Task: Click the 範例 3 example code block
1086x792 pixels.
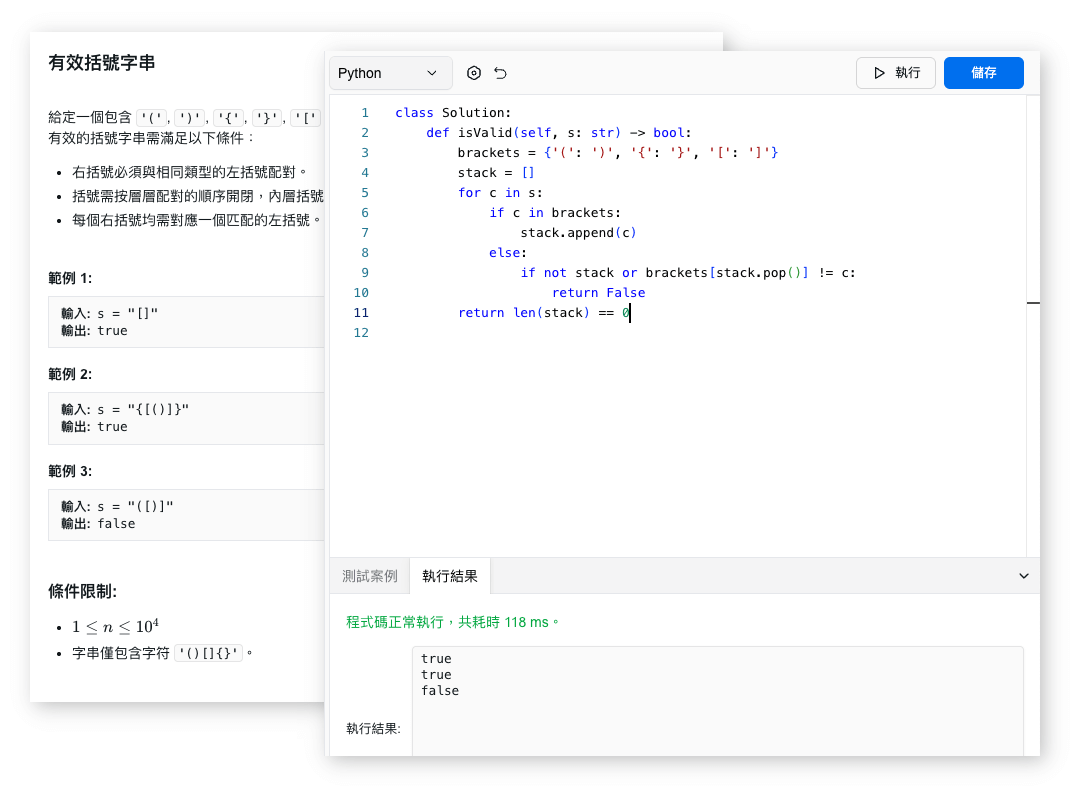Action: pyautogui.click(x=187, y=515)
